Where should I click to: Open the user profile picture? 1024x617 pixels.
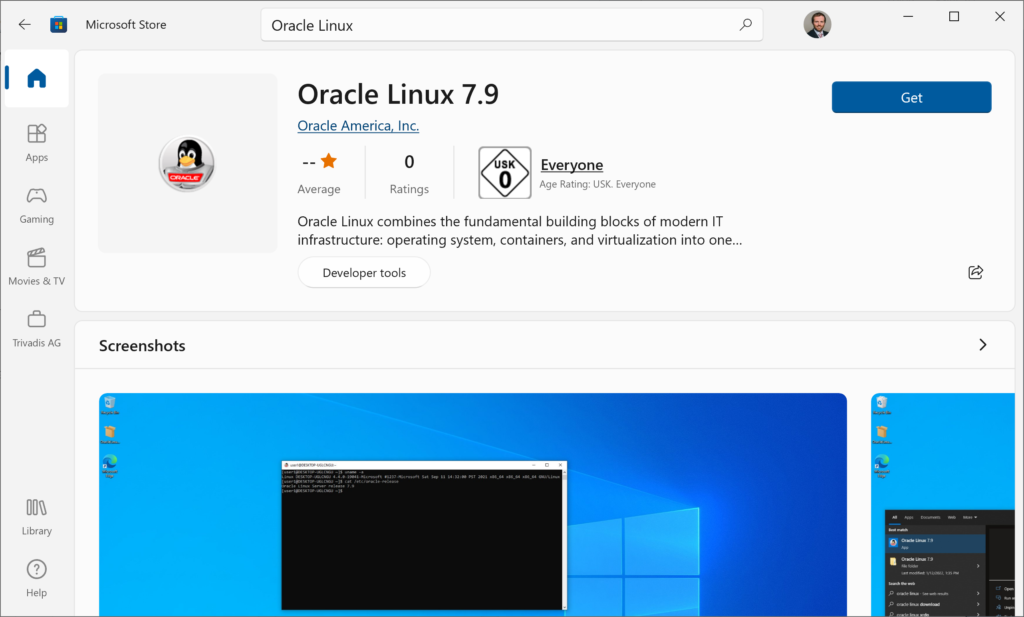(x=817, y=25)
